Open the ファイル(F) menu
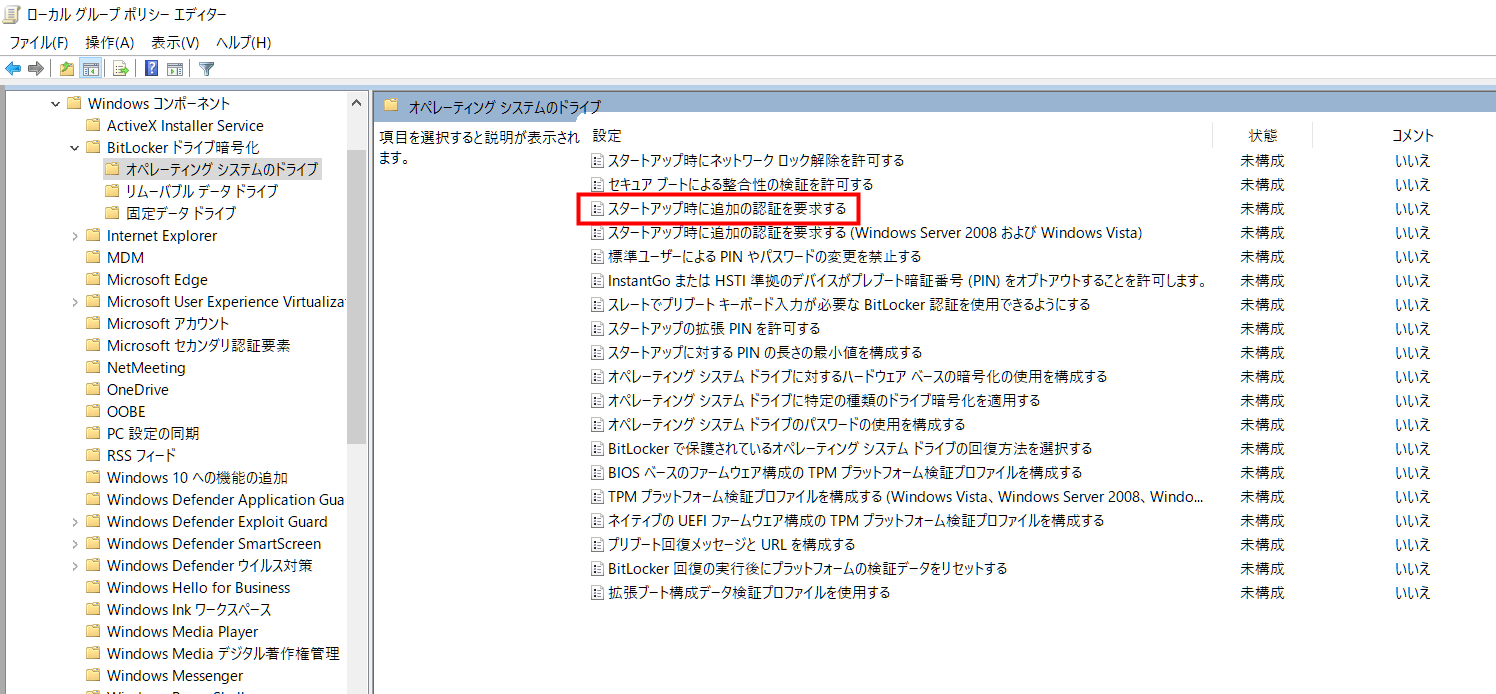 38,42
